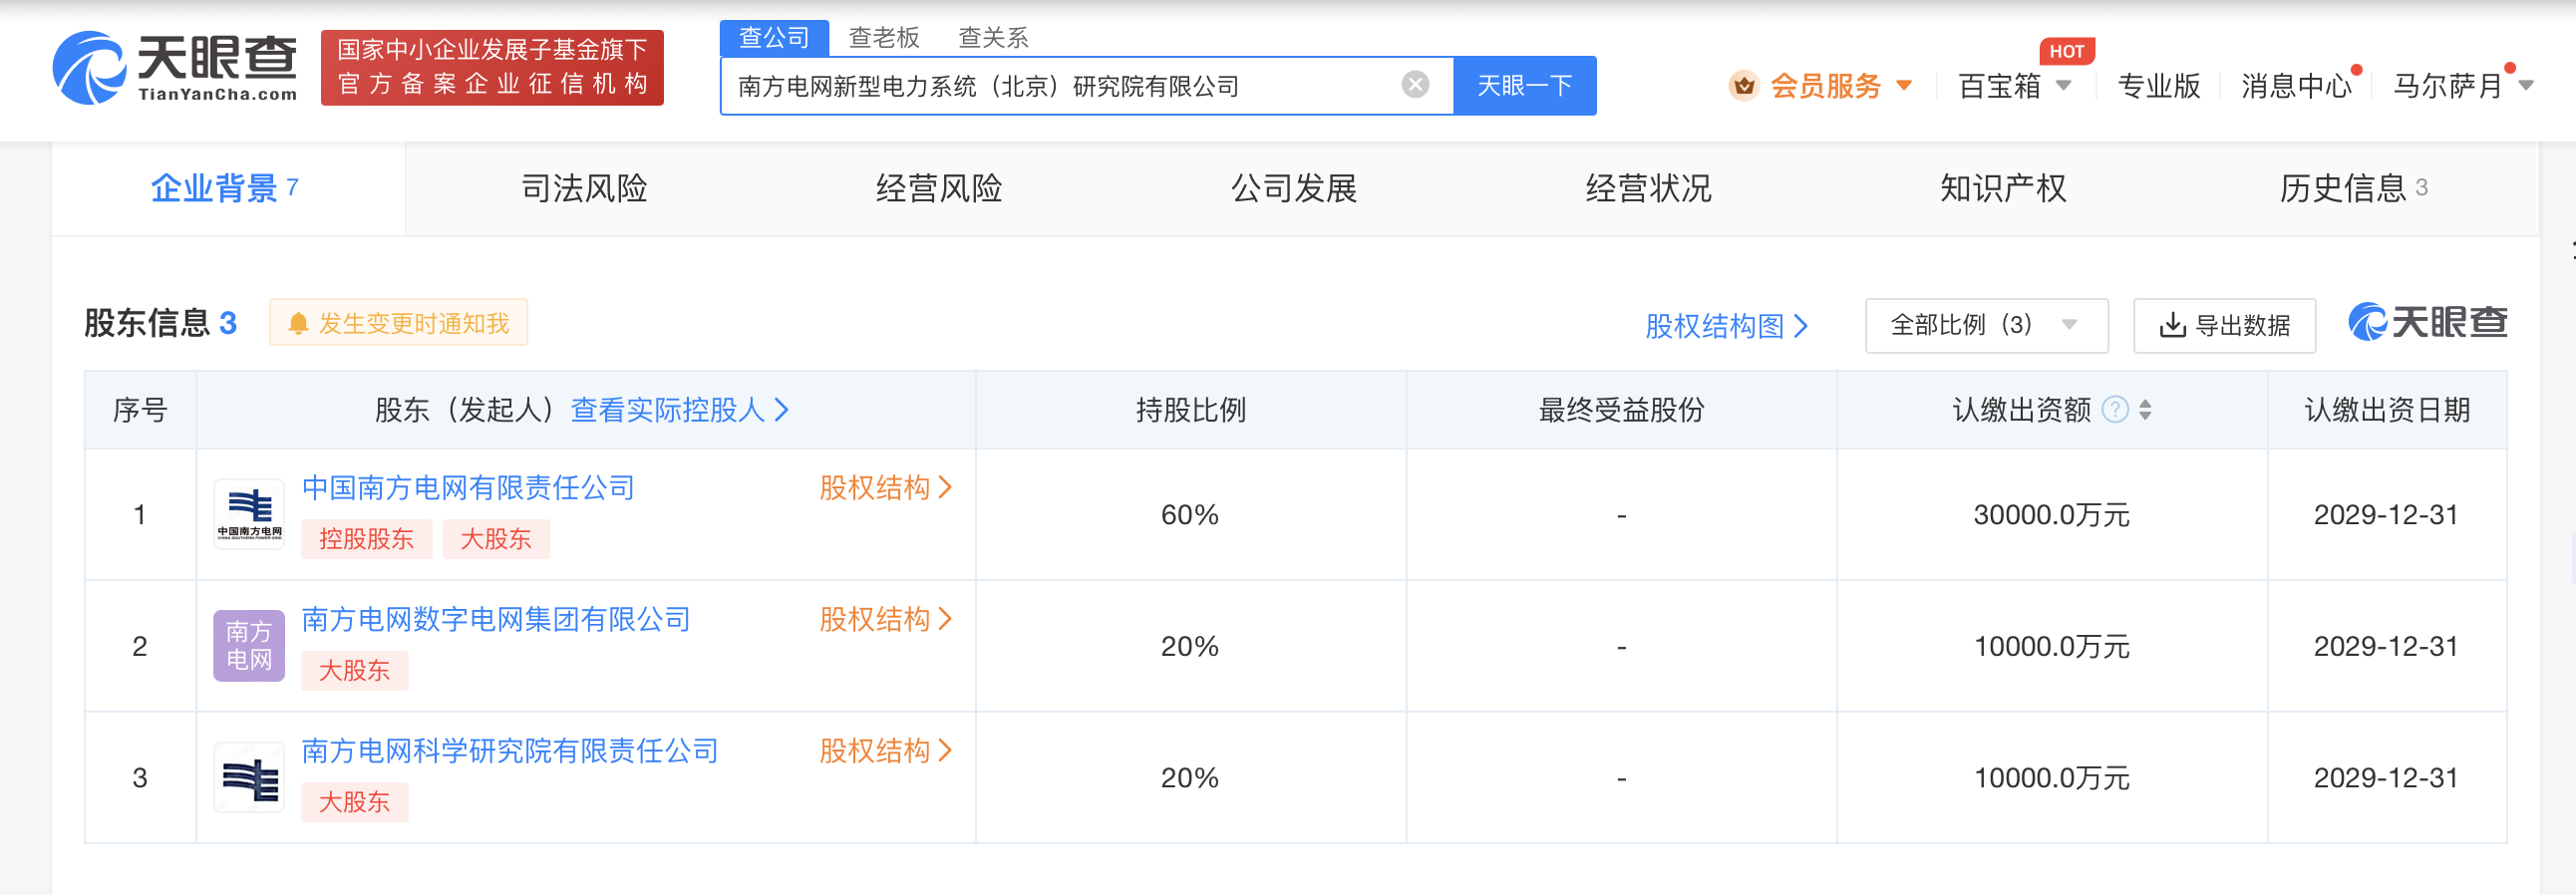Sort the table by 认缴出资额 arrows
The image size is (2576, 895).
pyautogui.click(x=2145, y=410)
